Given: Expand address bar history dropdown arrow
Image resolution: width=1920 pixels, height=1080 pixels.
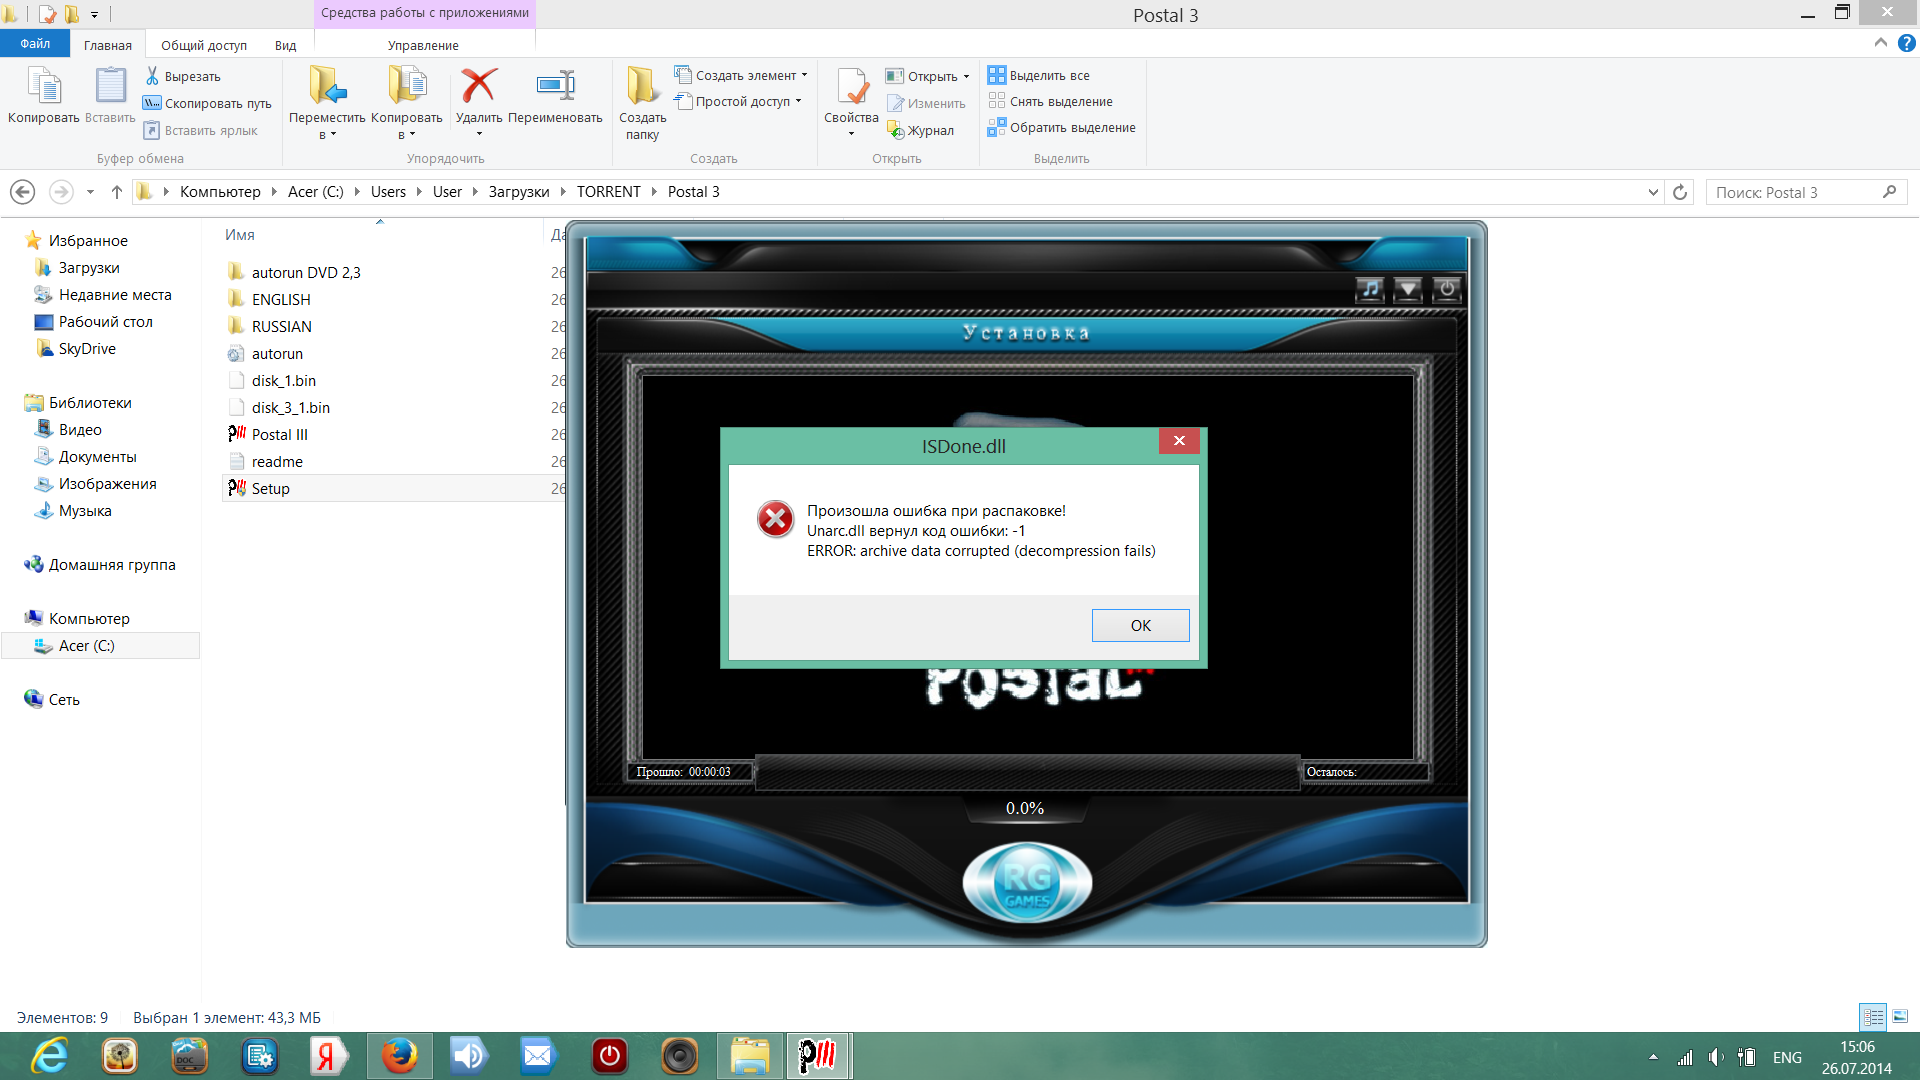Looking at the screenshot, I should [x=1652, y=192].
